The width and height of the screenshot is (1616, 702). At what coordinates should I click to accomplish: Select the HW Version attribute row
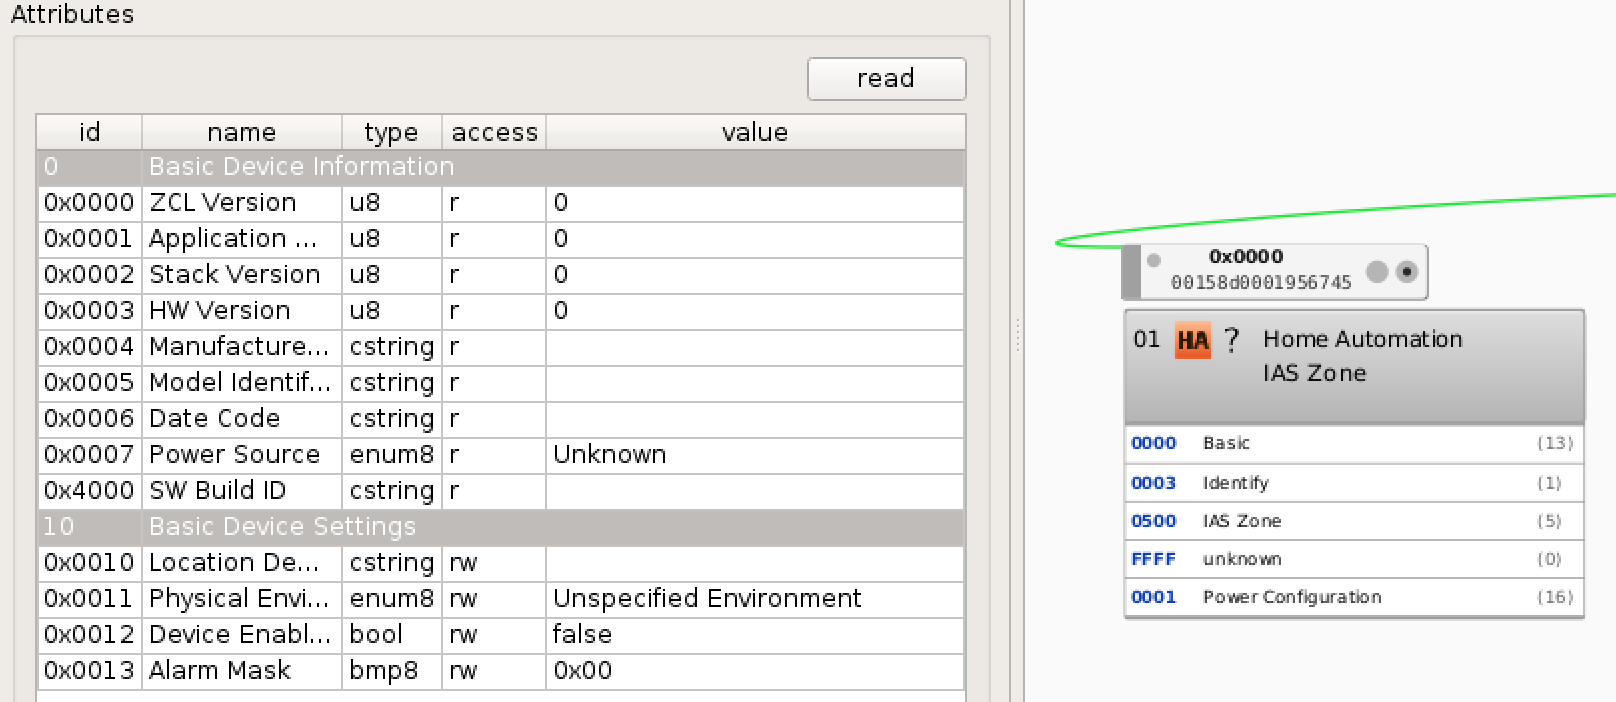[x=501, y=311]
